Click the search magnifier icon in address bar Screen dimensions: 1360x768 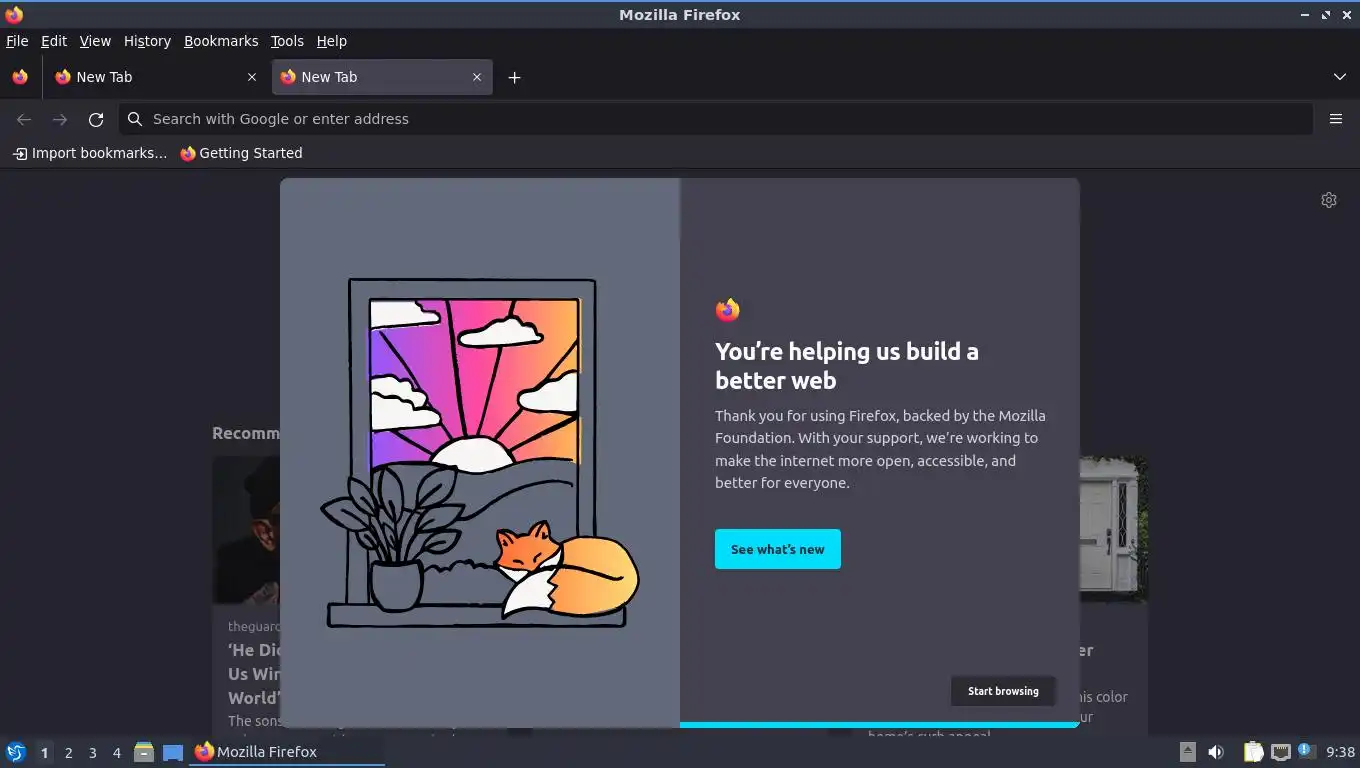tap(135, 119)
